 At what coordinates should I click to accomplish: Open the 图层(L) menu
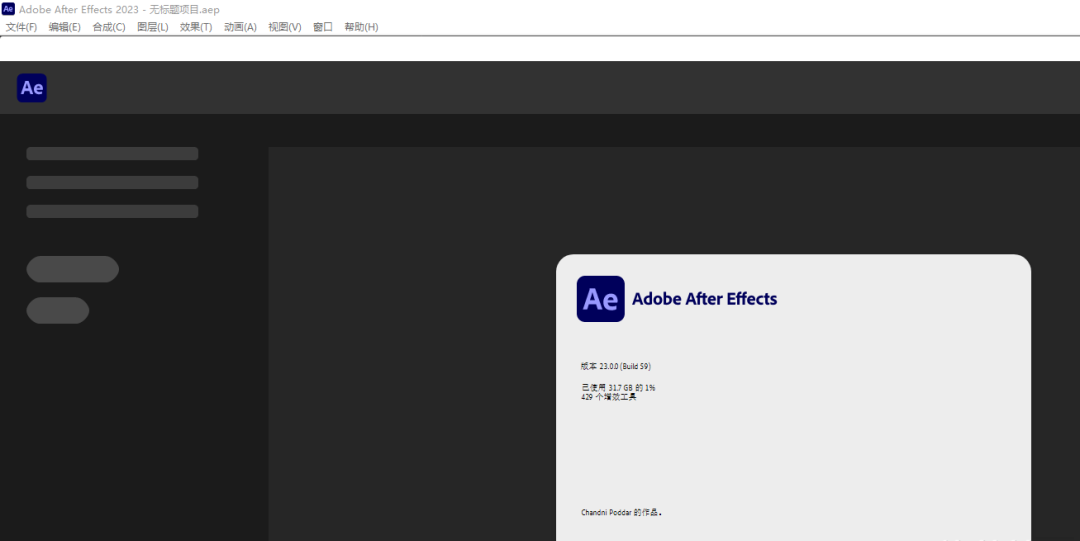153,27
